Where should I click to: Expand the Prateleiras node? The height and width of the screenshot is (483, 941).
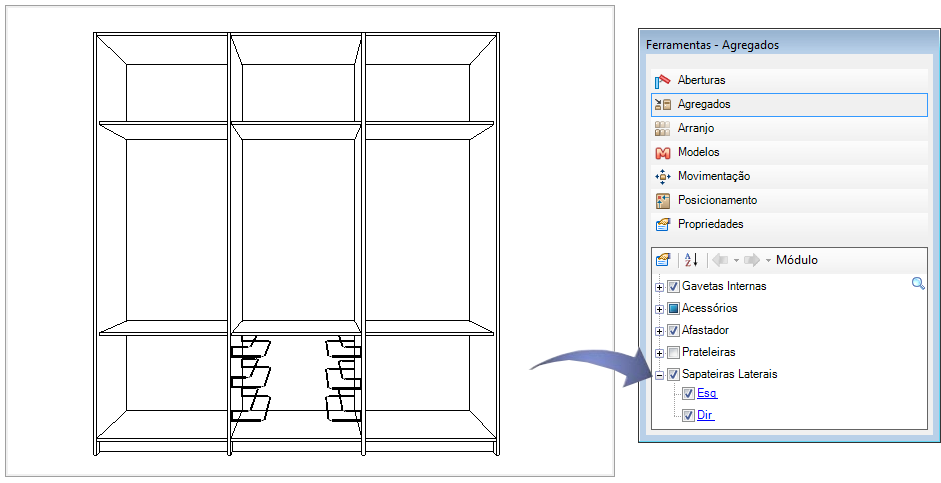pyautogui.click(x=660, y=353)
